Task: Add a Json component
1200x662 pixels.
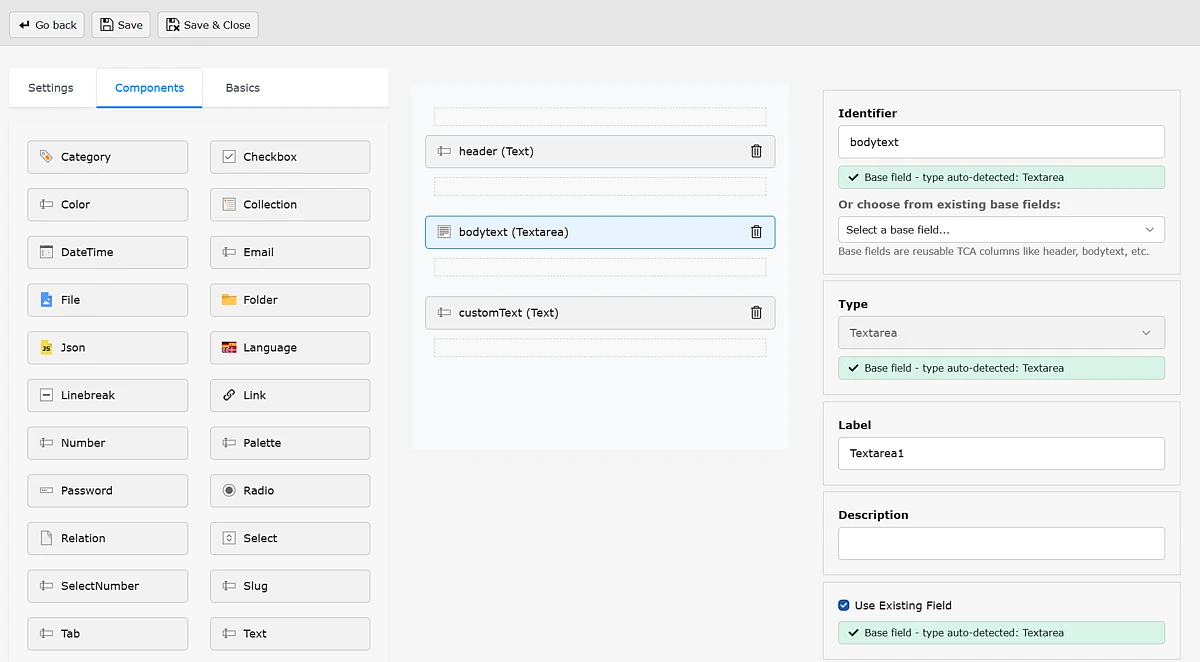Action: tap(108, 348)
